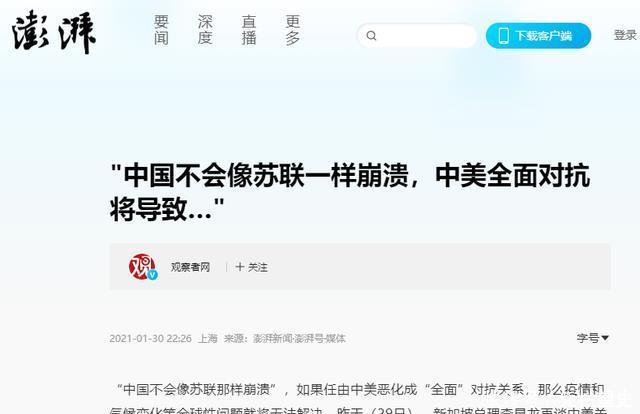Click the search magnifier icon

tap(371, 36)
